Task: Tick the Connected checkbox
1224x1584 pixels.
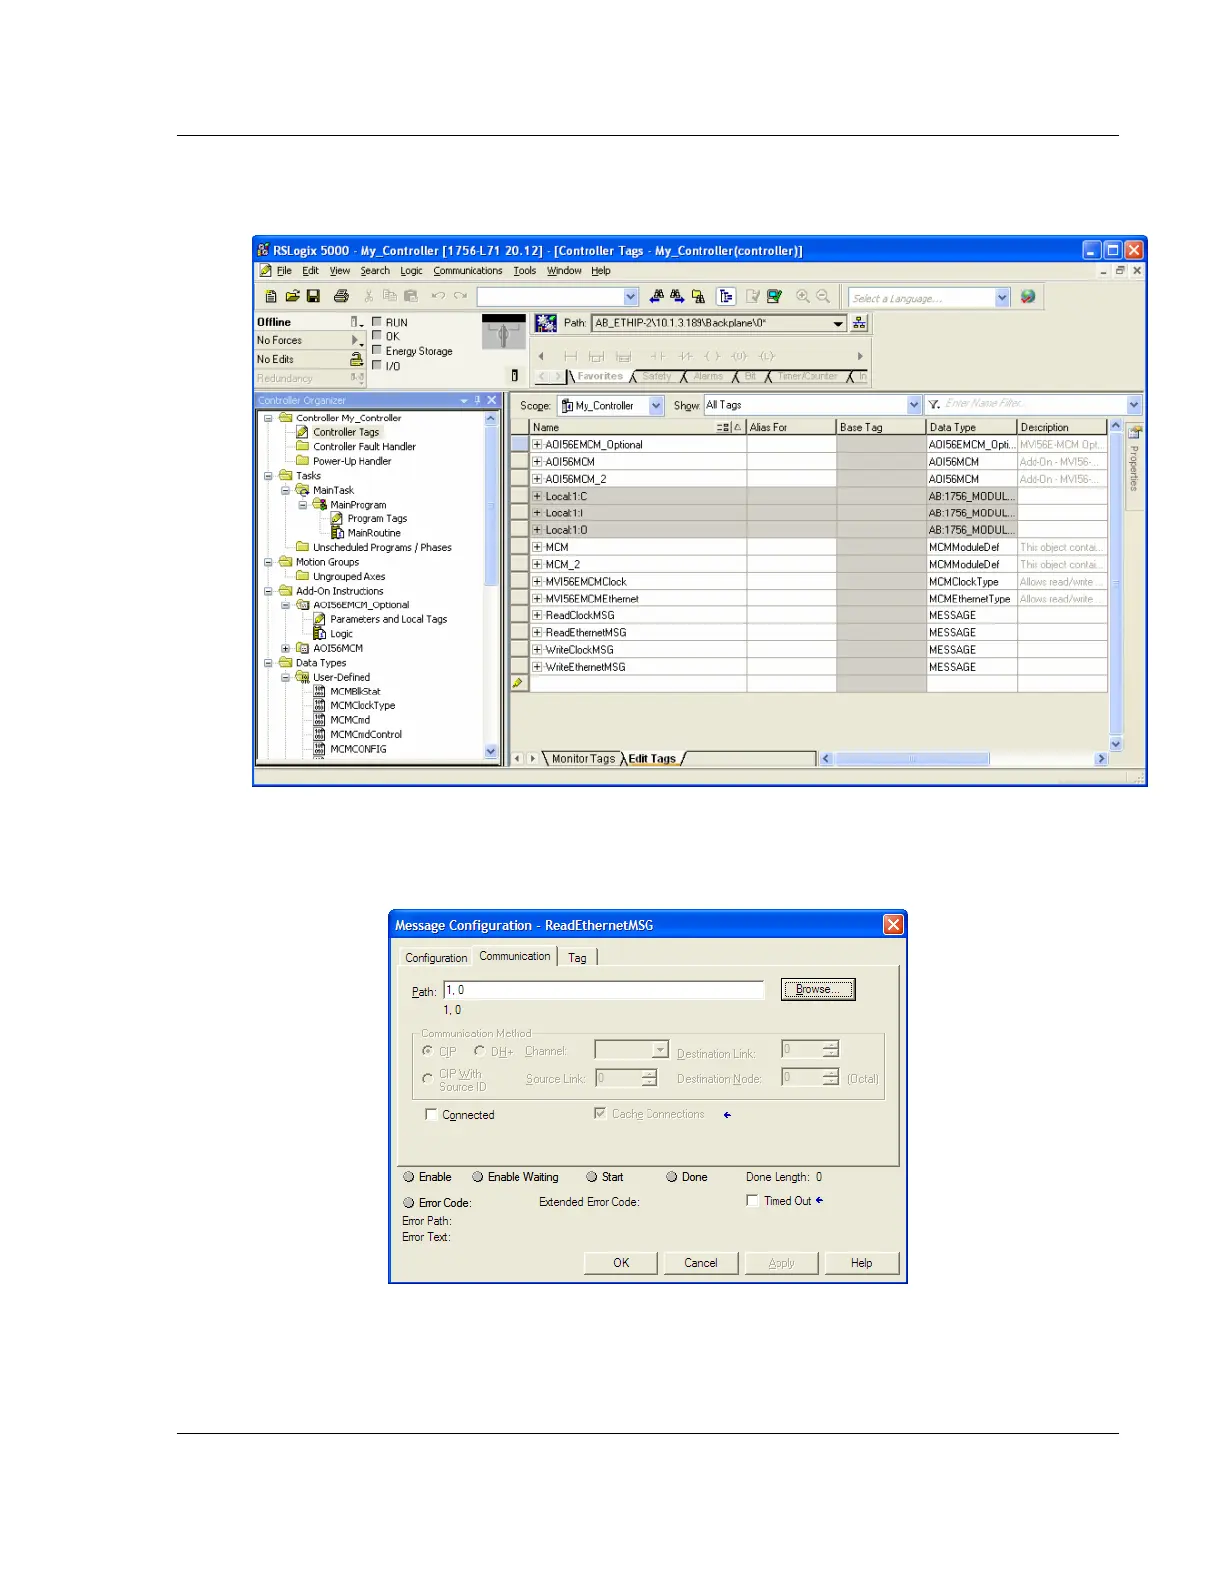Action: 431,1115
